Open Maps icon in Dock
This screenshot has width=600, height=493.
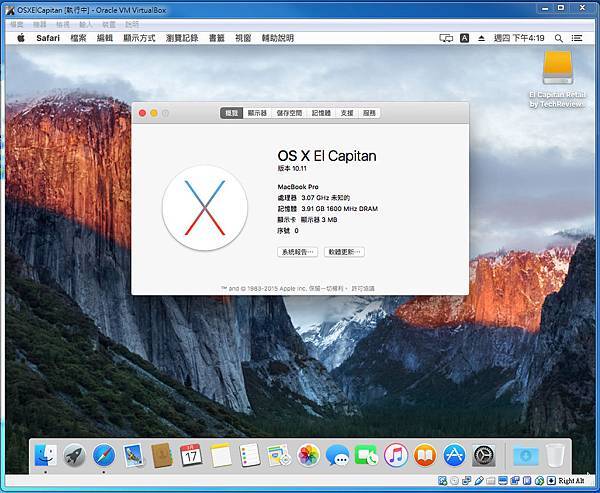279,455
